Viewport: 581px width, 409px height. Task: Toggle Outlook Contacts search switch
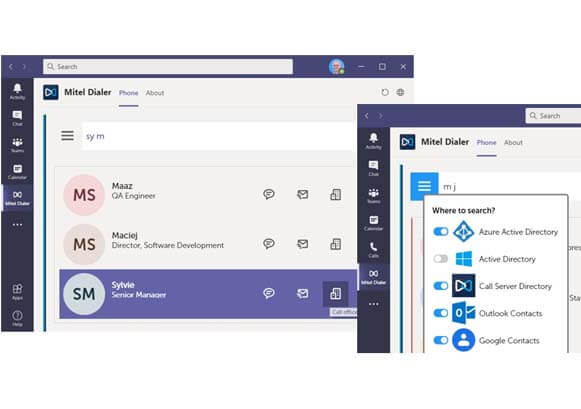tap(441, 313)
